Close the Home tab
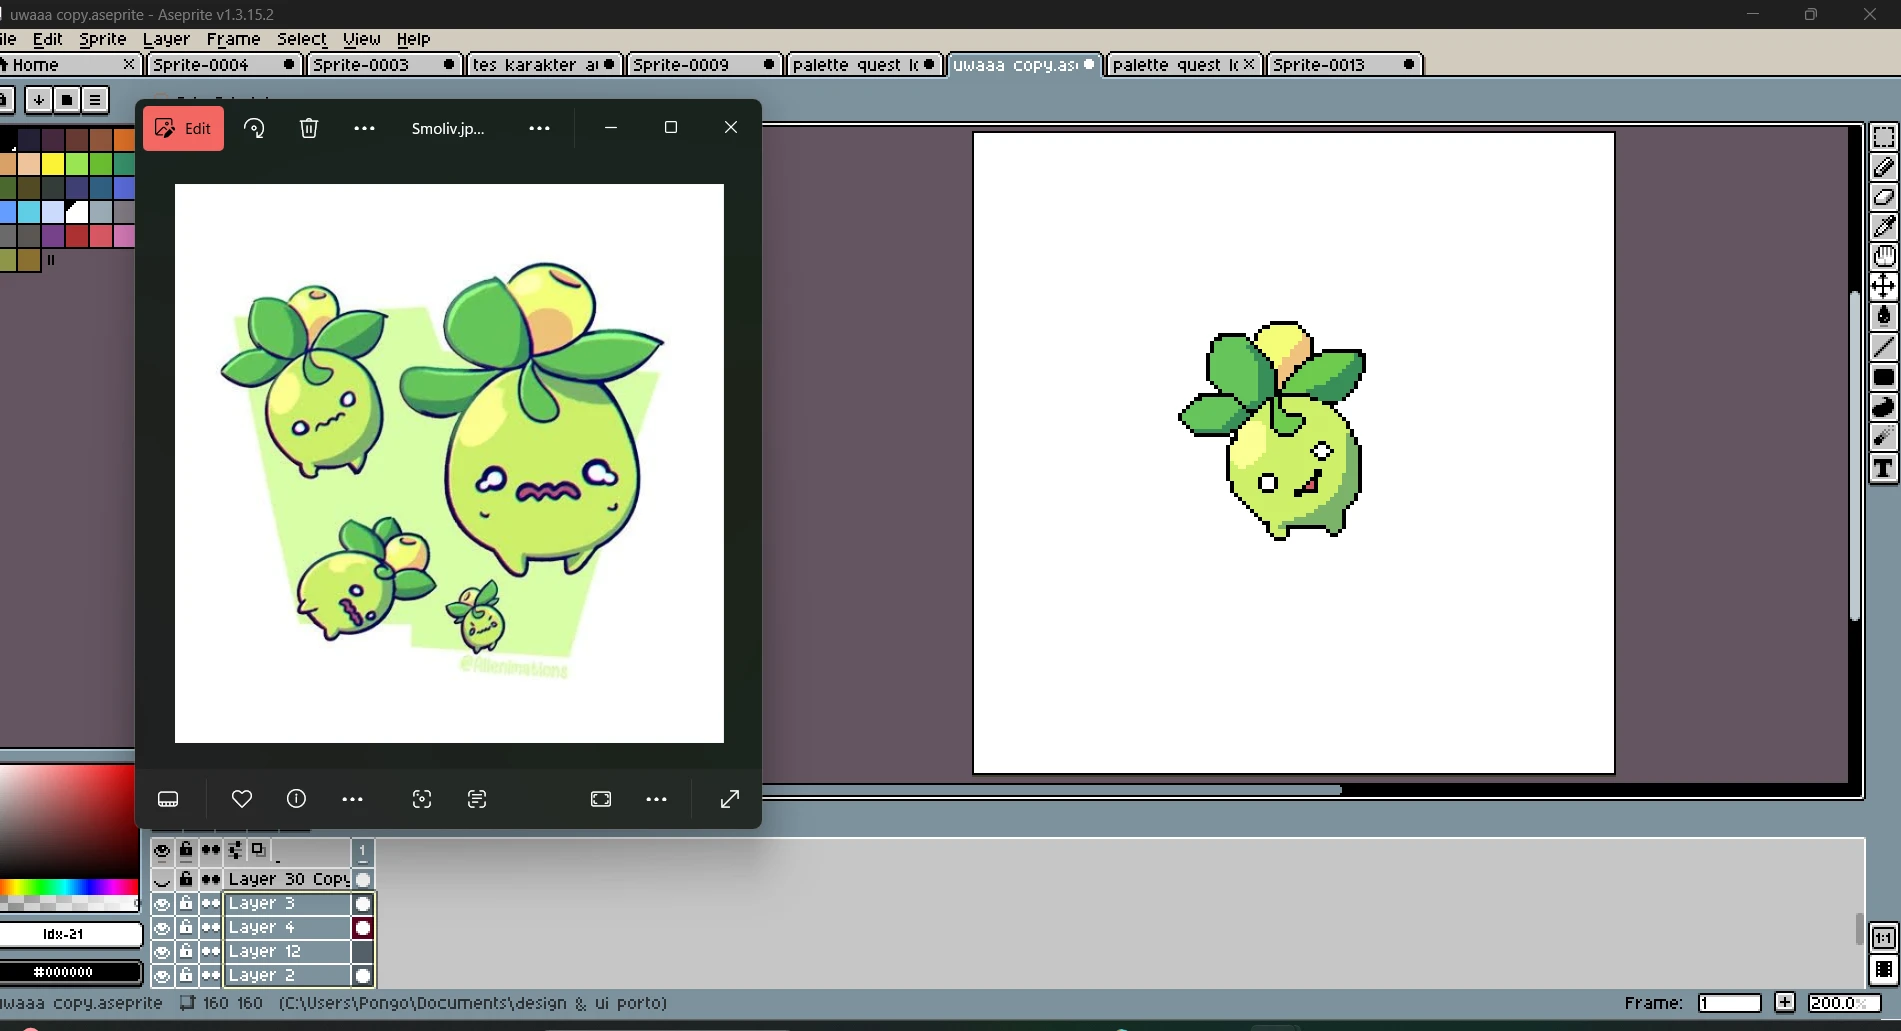 coord(128,64)
